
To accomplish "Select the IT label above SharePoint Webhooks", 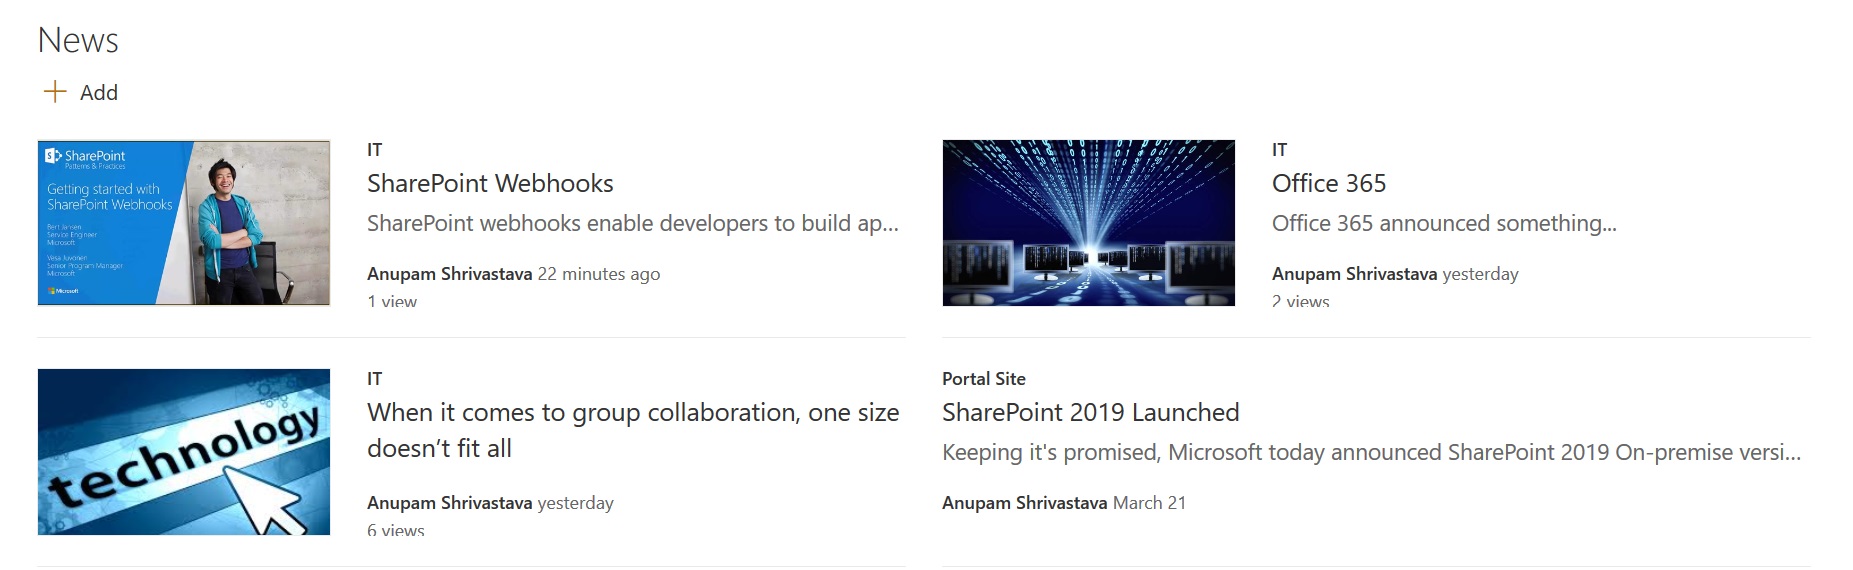I will (x=375, y=149).
